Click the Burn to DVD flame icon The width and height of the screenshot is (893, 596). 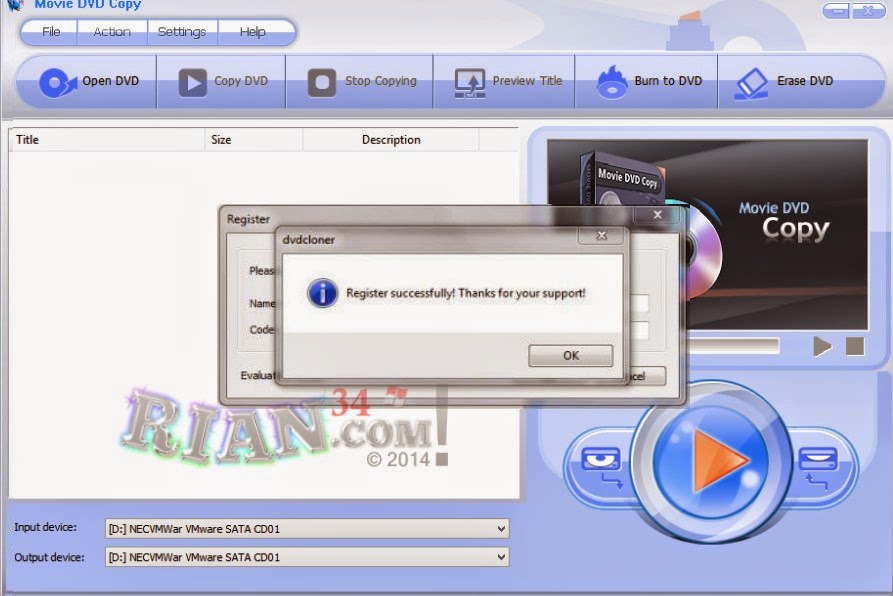612,83
